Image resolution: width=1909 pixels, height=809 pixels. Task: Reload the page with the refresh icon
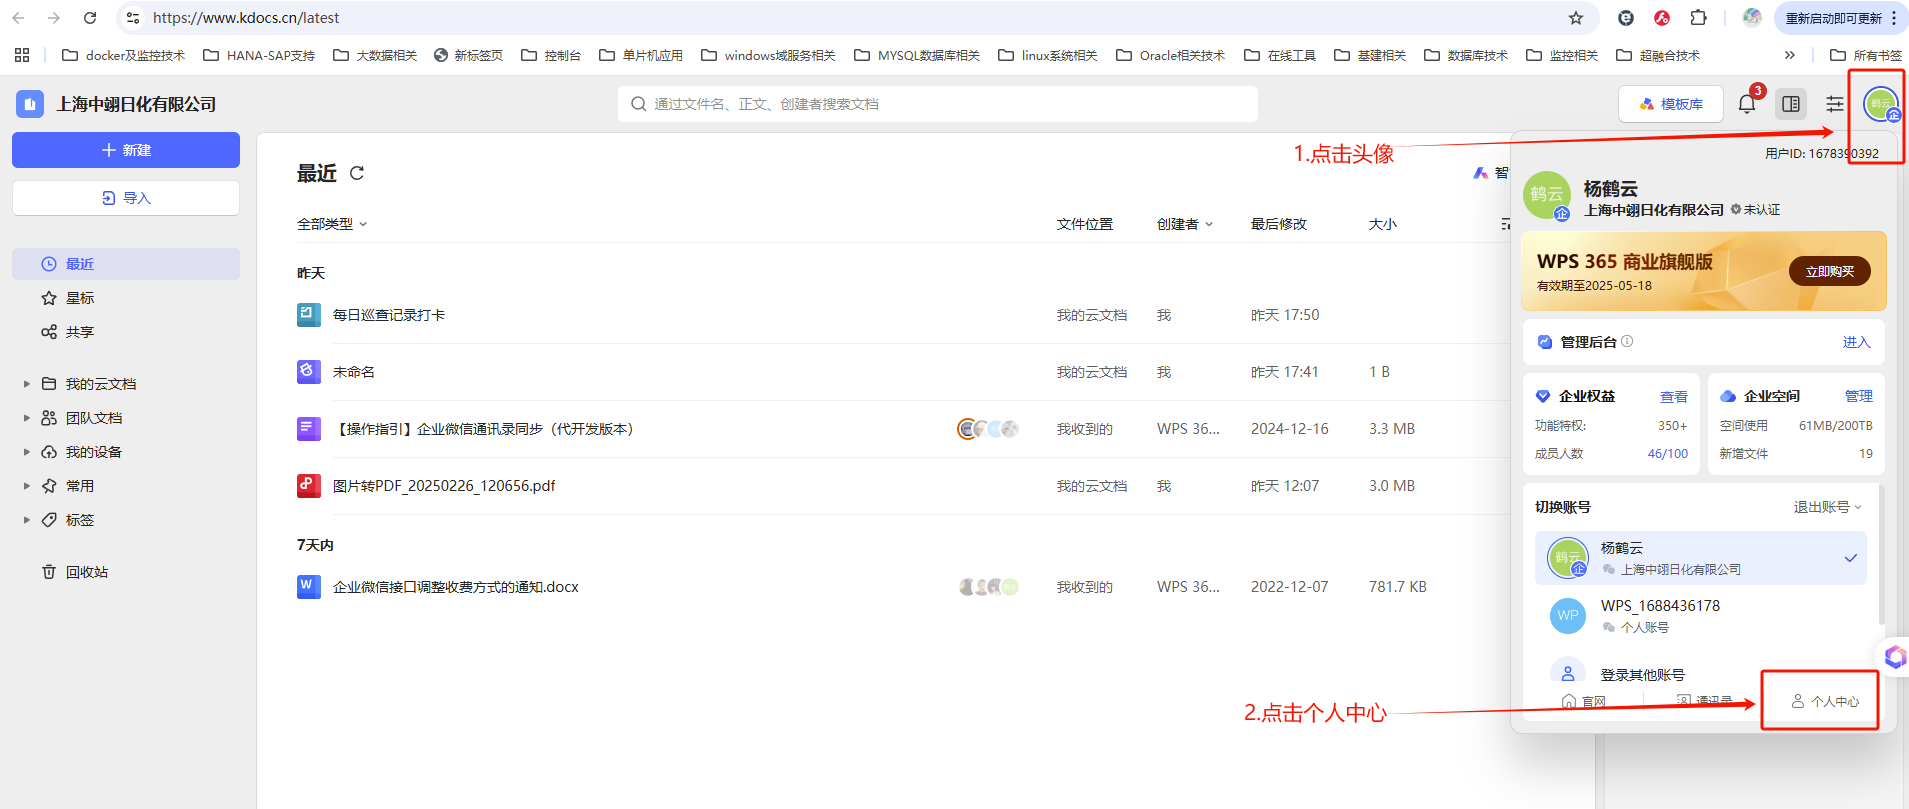(x=90, y=18)
